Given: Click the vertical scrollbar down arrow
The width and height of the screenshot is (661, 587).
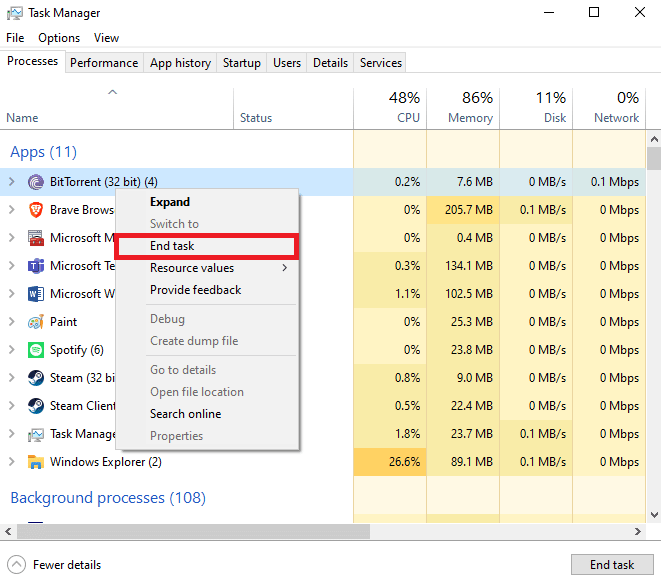Looking at the screenshot, I should 654,515.
